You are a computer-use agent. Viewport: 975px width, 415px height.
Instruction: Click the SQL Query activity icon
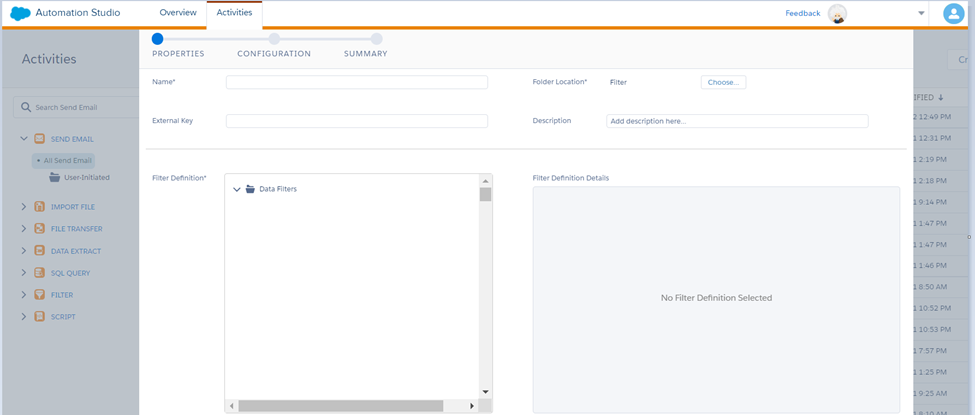(40, 273)
